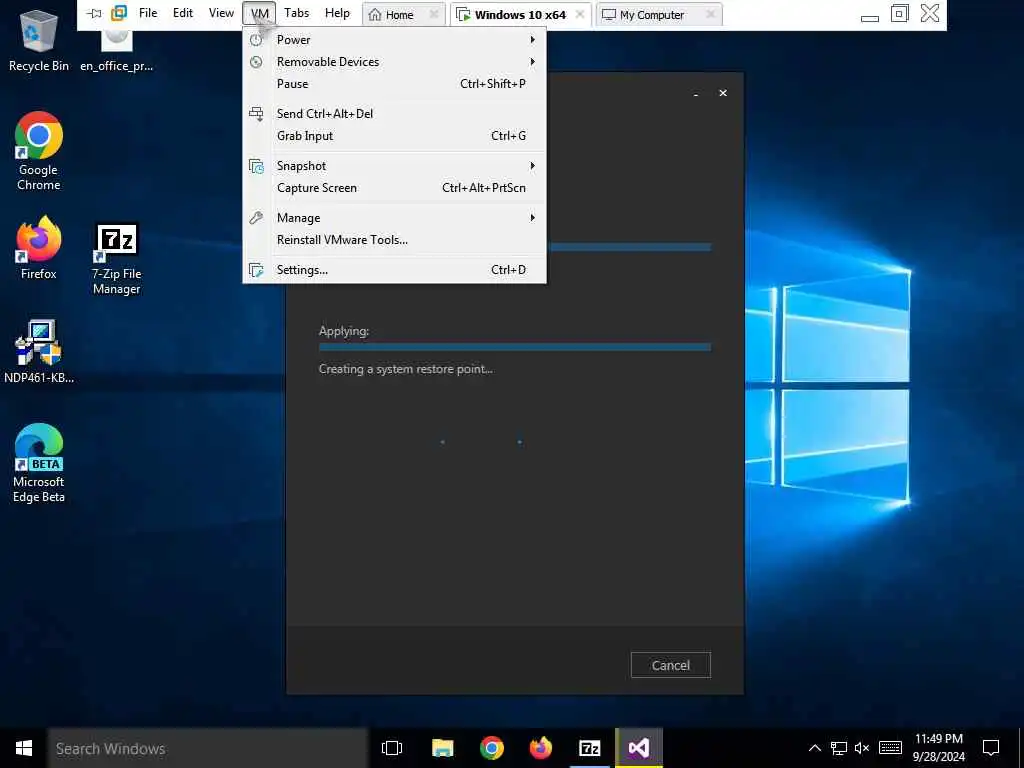
Task: Click the muted volume tray icon
Action: 862,748
